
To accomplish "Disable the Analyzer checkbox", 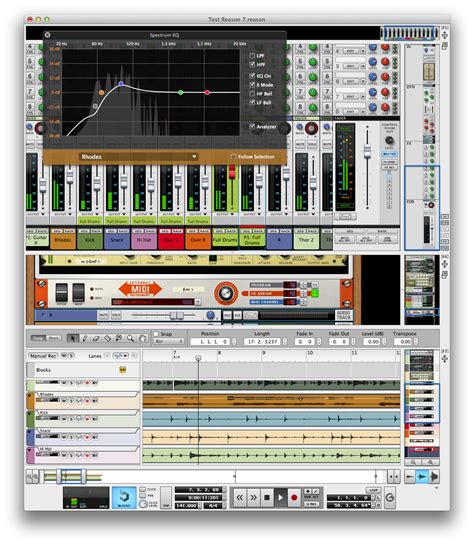I will click(x=252, y=126).
